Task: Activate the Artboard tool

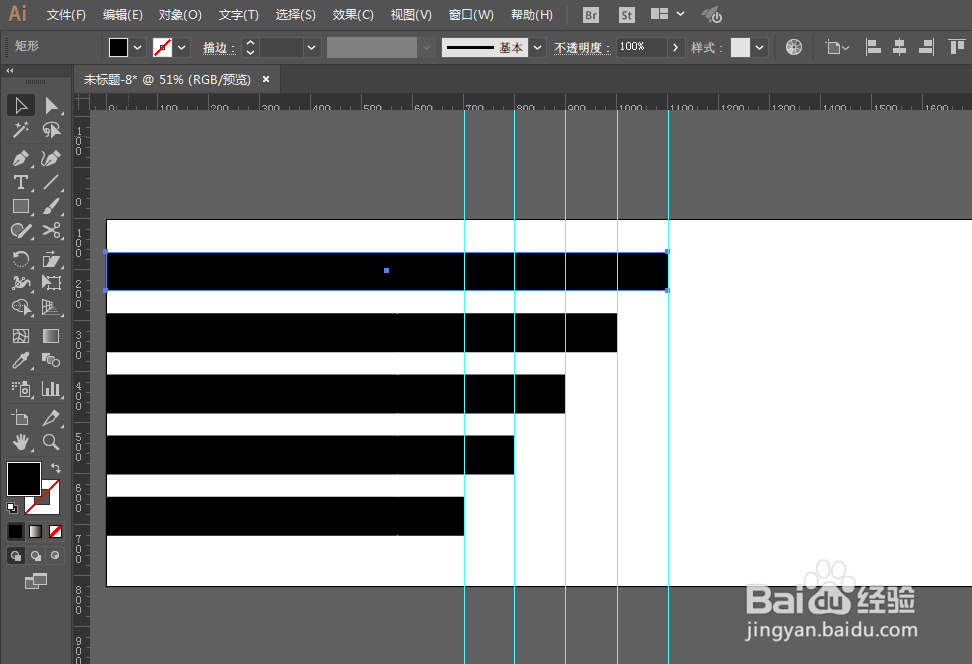Action: click(x=20, y=418)
